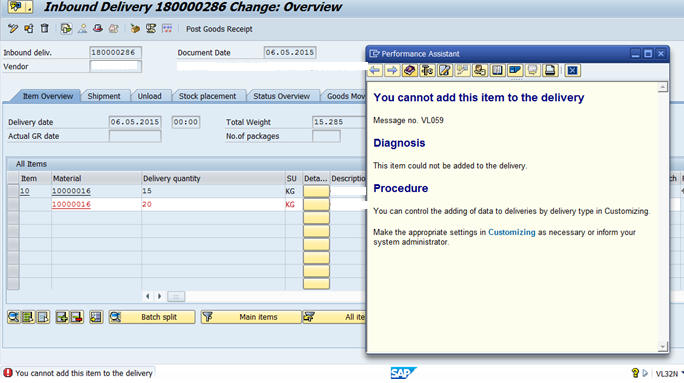Select row of item 10
The image size is (684, 383).
point(13,191)
